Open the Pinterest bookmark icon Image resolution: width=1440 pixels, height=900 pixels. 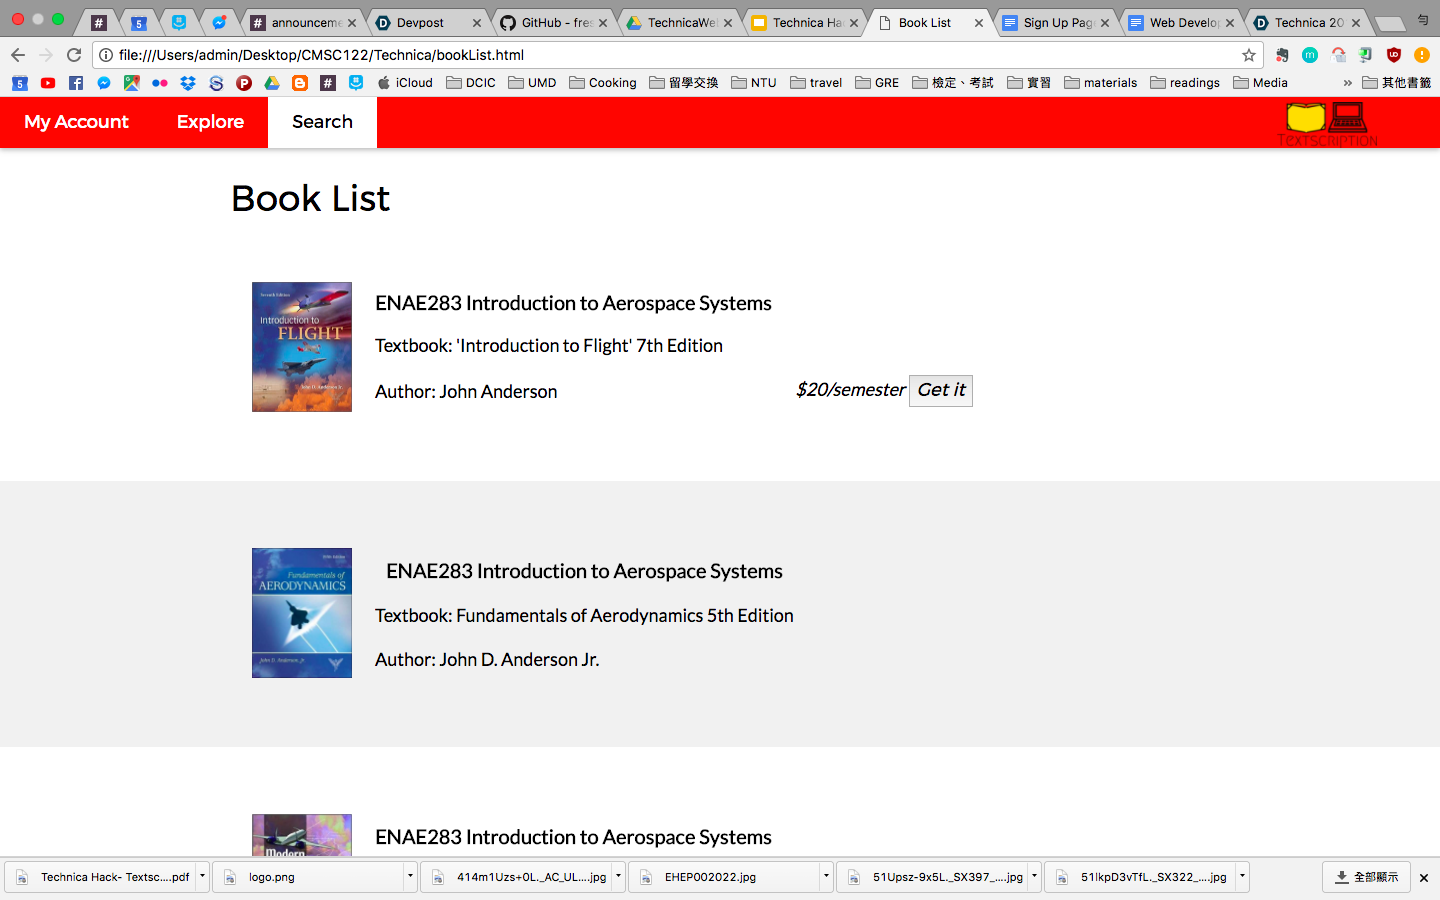pos(244,83)
